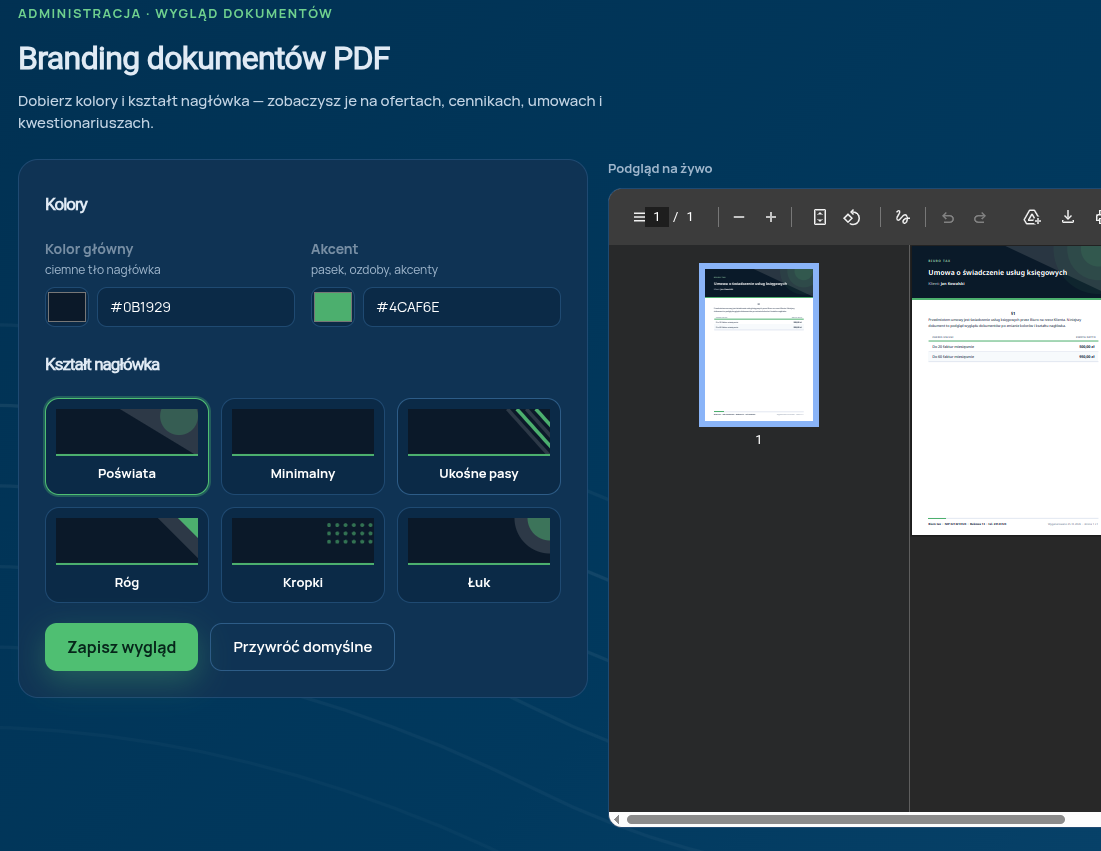Edit the PDF page number field
Screen dimensions: 1101x851
point(657,217)
